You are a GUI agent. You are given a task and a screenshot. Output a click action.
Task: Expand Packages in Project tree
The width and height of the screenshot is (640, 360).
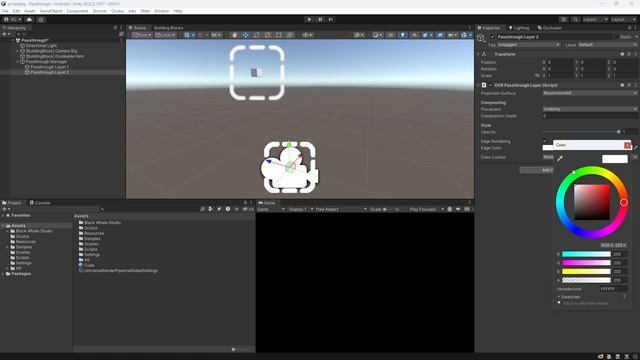[x=3, y=273]
